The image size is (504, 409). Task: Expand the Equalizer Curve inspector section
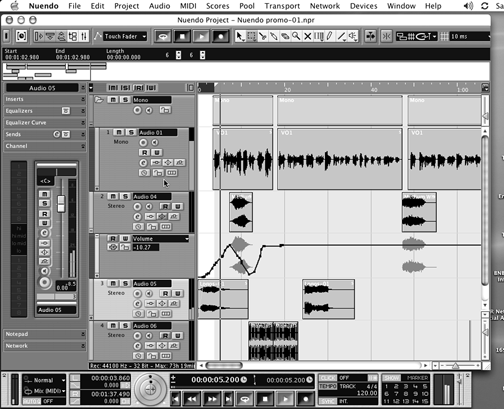pos(45,122)
